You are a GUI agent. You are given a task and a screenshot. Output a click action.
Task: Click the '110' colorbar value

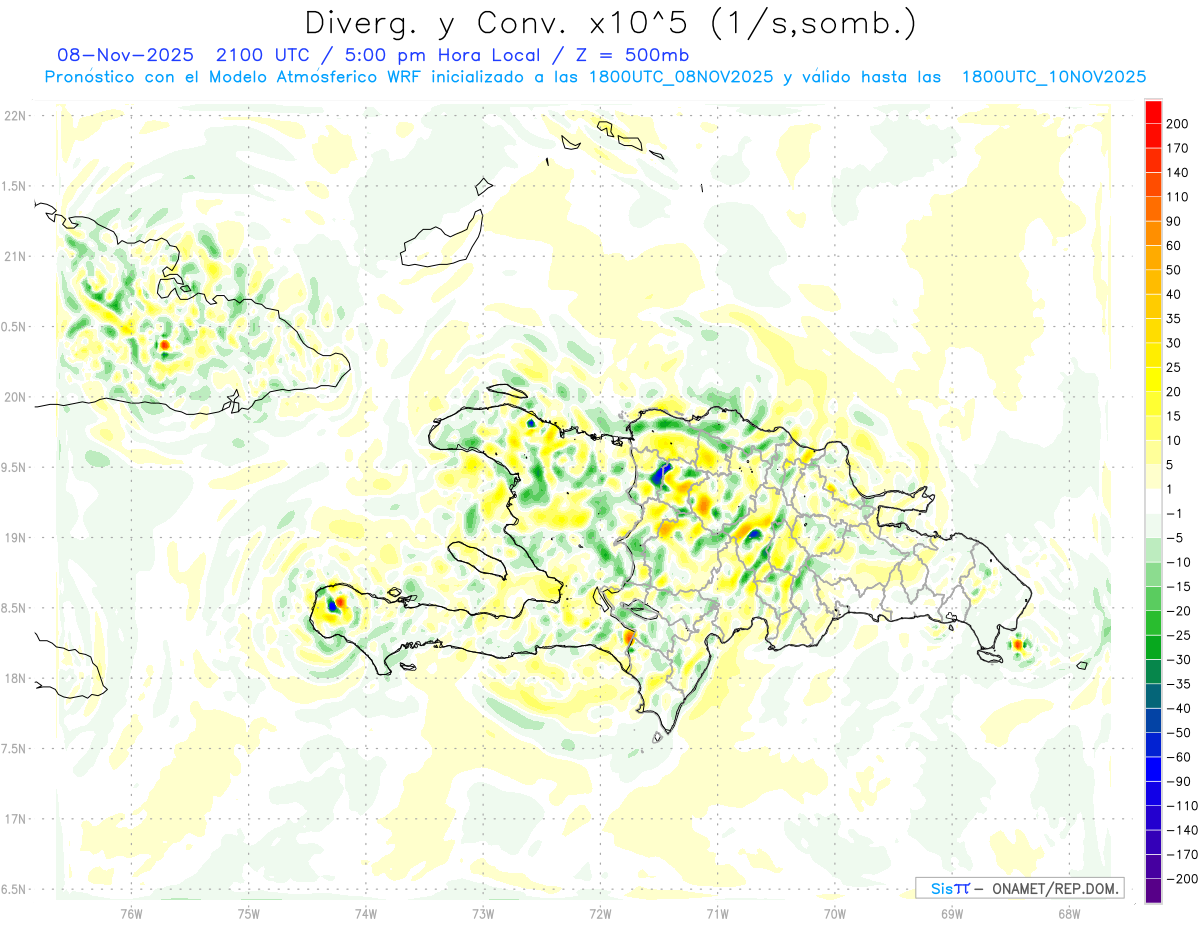tap(1177, 197)
